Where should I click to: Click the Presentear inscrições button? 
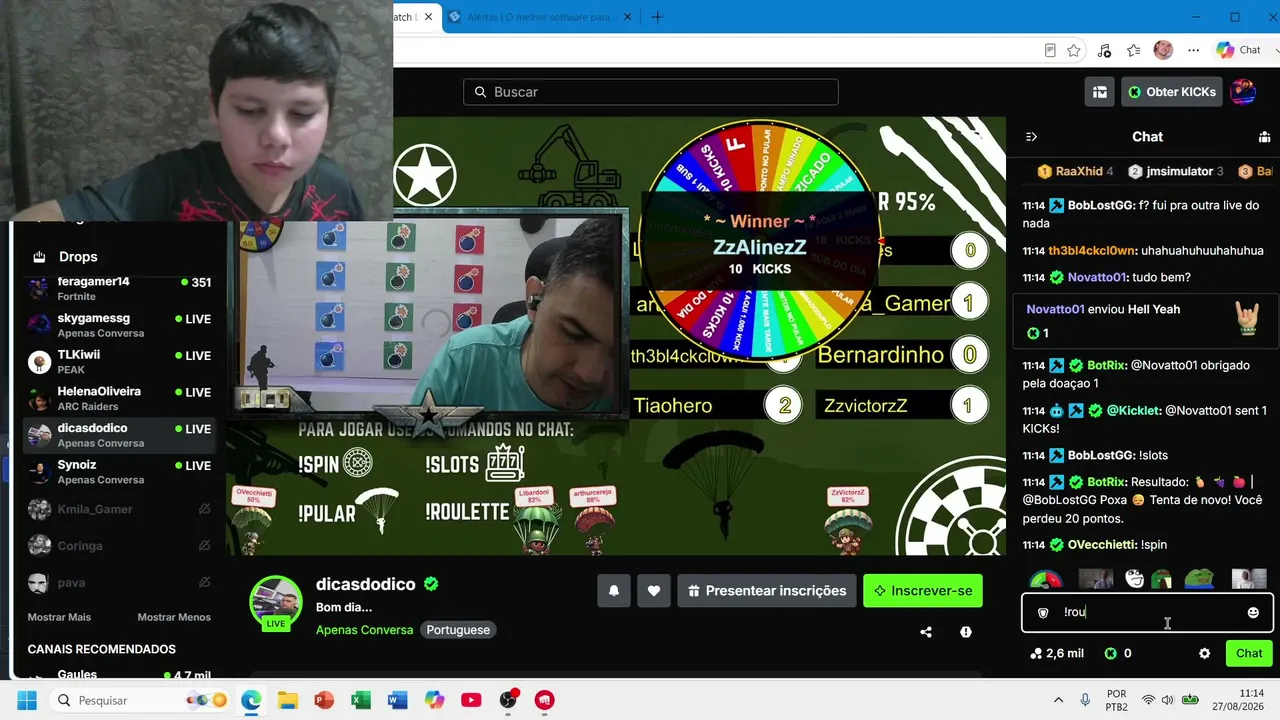pyautogui.click(x=767, y=591)
